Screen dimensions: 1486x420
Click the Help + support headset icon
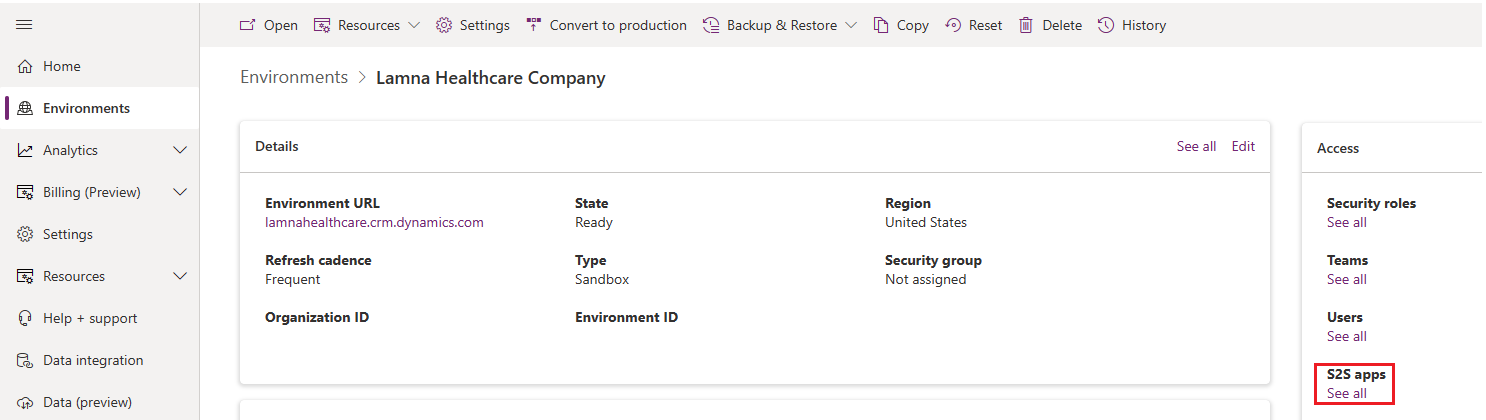coord(25,318)
